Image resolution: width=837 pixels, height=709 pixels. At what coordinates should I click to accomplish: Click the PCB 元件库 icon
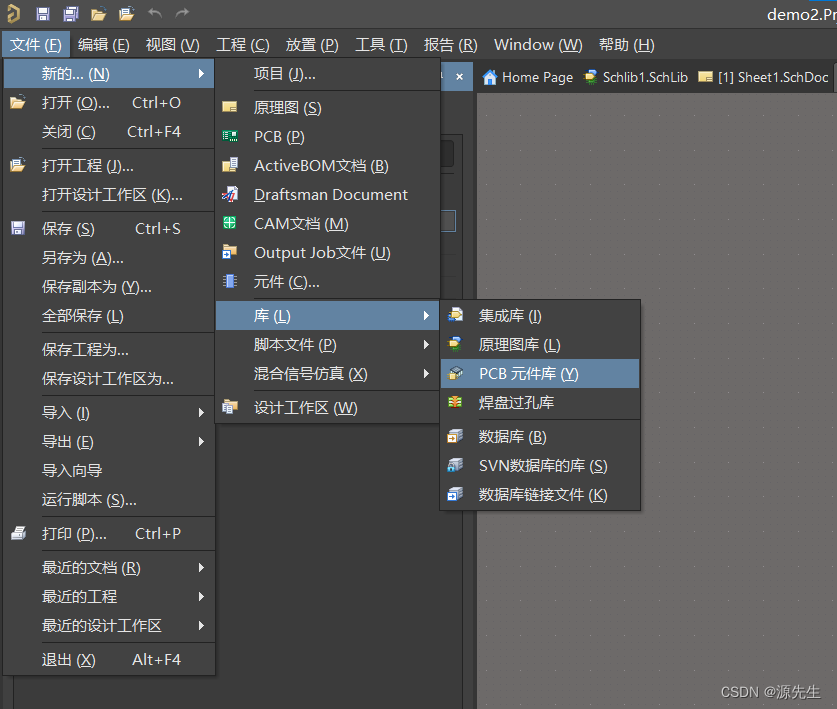(x=455, y=373)
